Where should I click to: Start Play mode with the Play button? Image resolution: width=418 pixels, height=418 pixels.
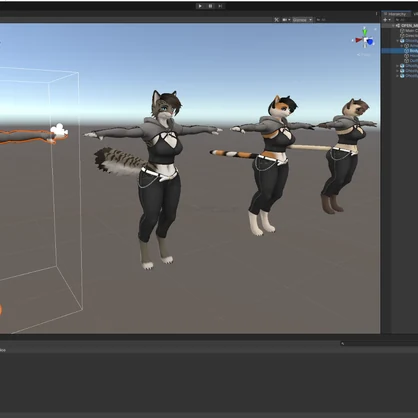(x=200, y=6)
